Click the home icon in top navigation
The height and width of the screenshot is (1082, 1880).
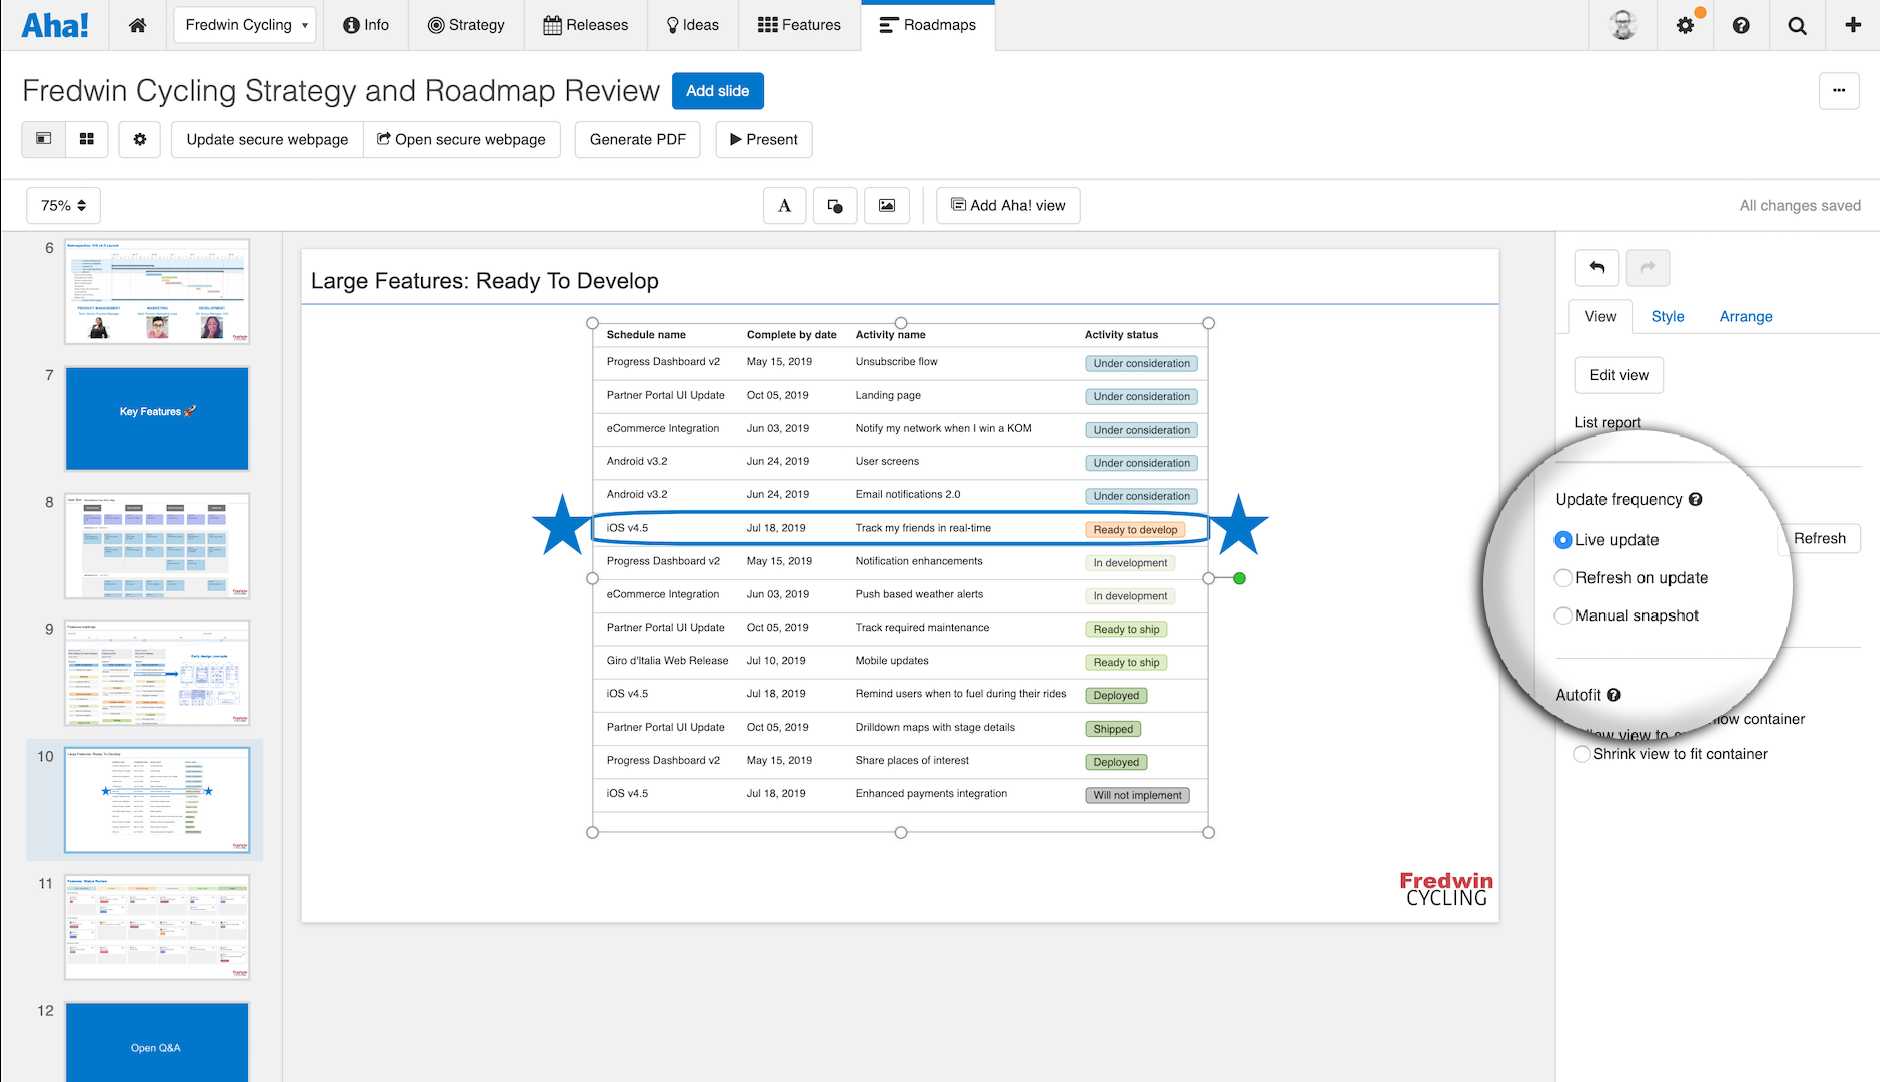click(x=138, y=25)
